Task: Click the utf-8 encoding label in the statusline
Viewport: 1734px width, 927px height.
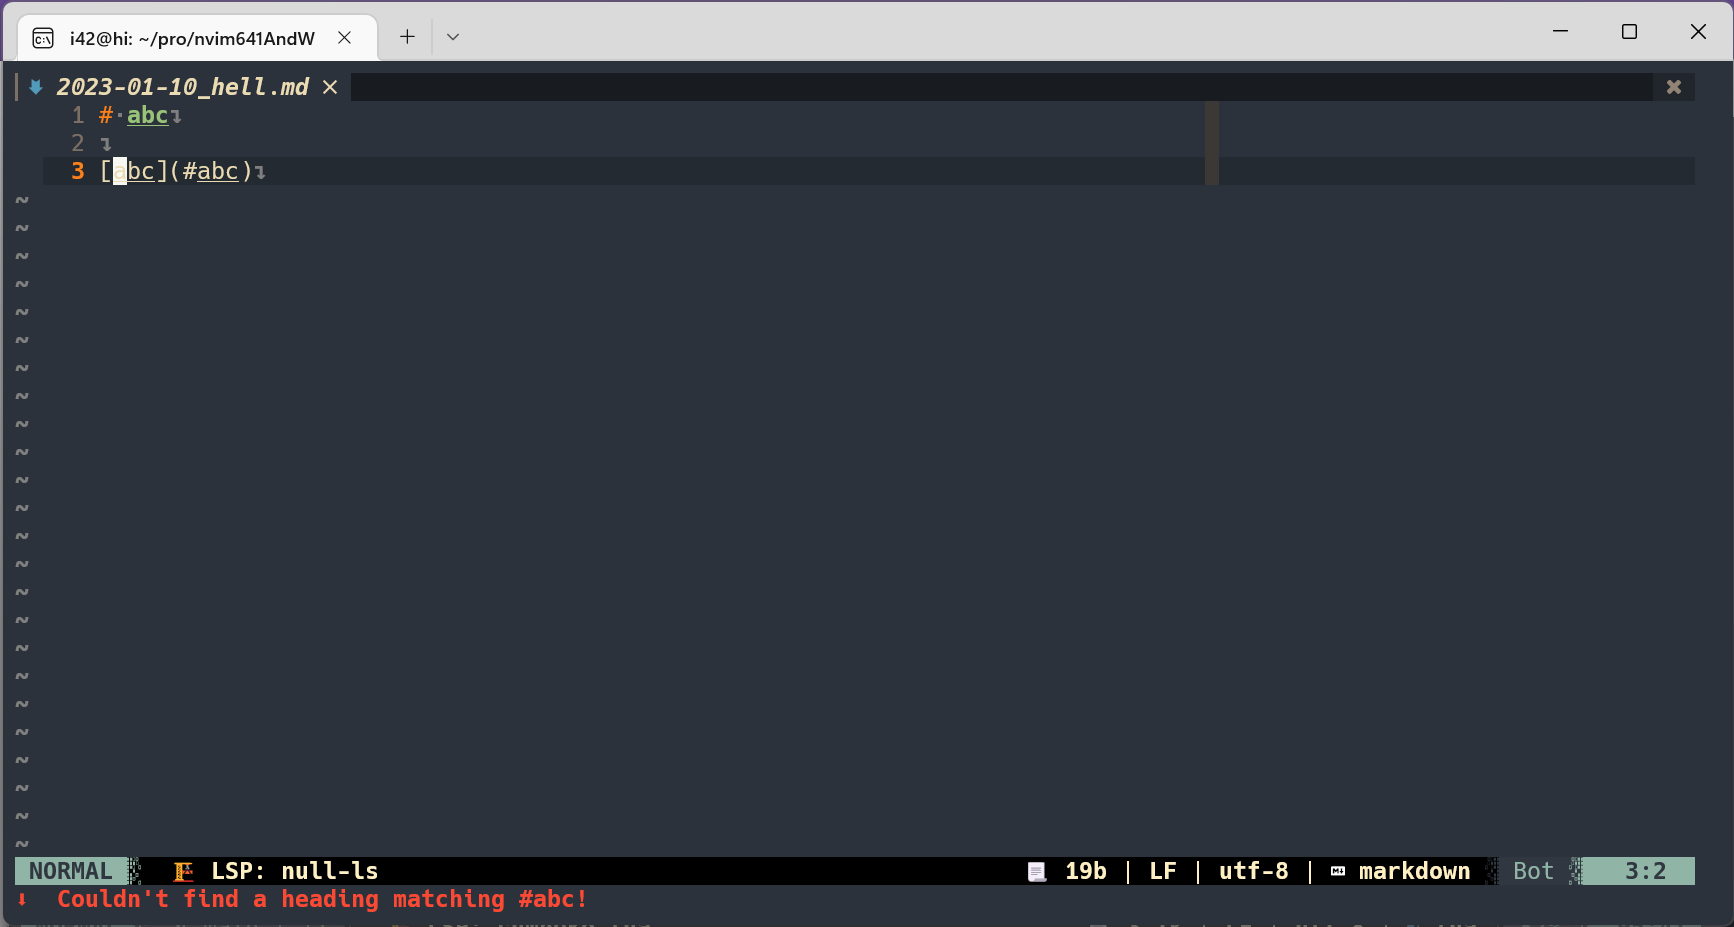Action: [1252, 871]
